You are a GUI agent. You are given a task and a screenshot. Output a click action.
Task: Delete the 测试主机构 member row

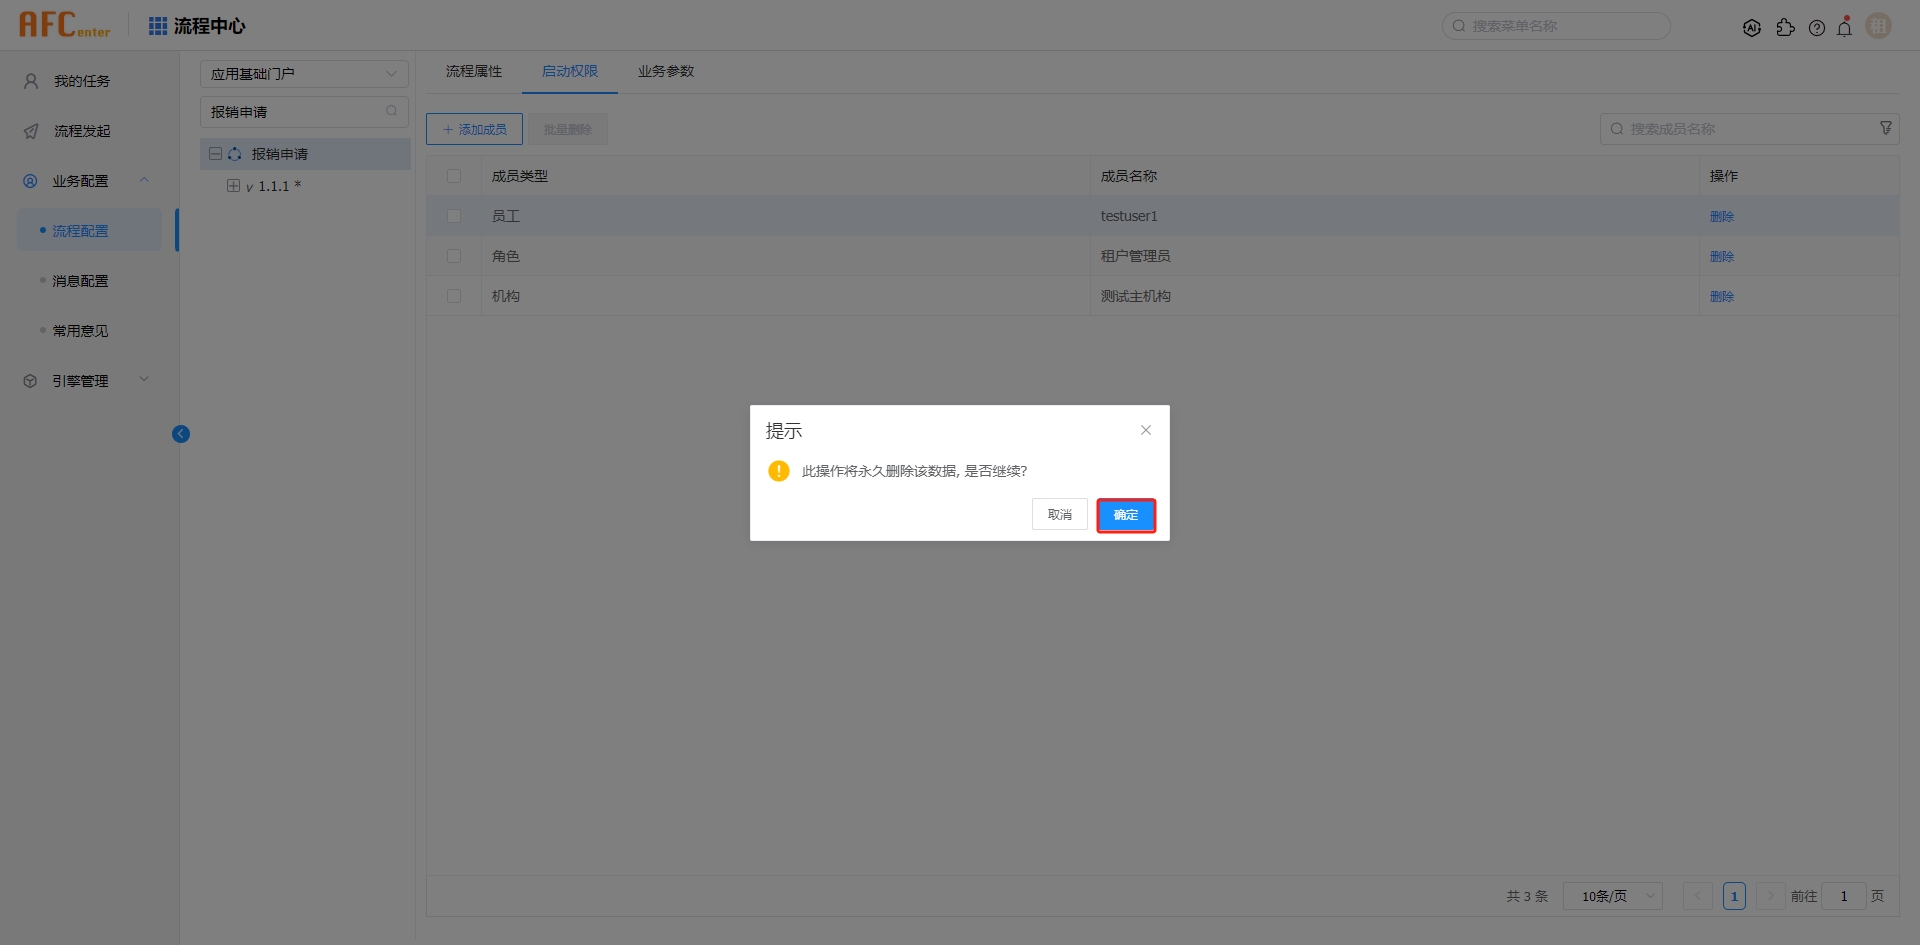coord(1722,296)
